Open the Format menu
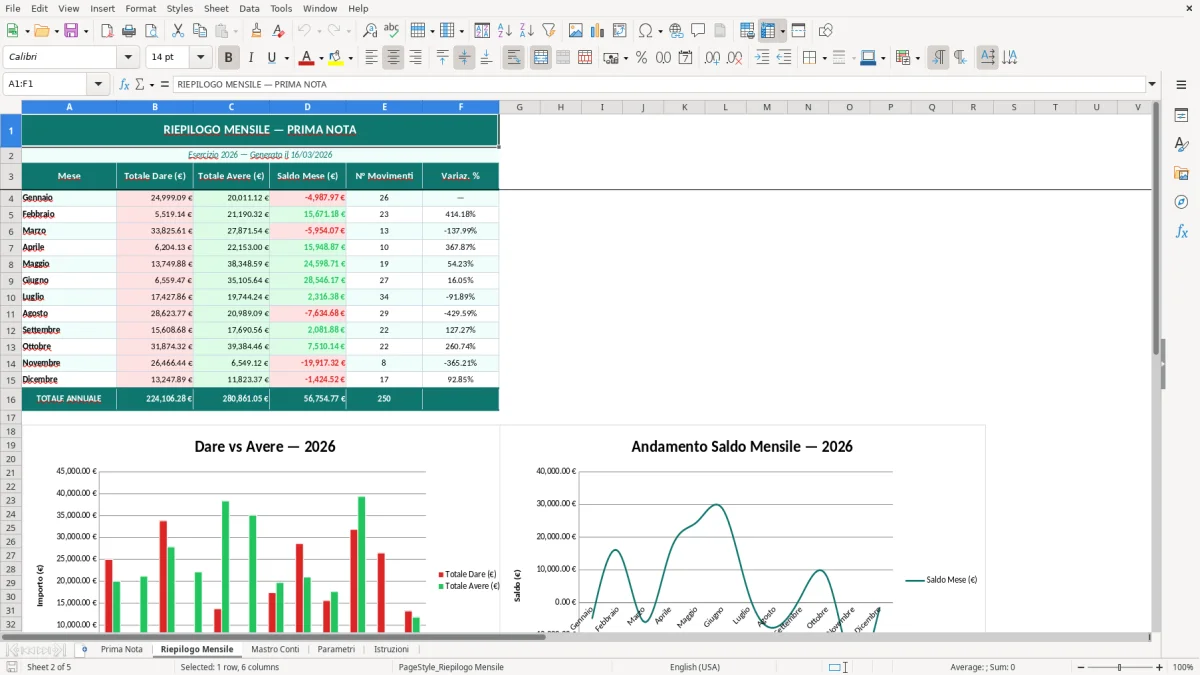The image size is (1200, 675). pos(141,8)
